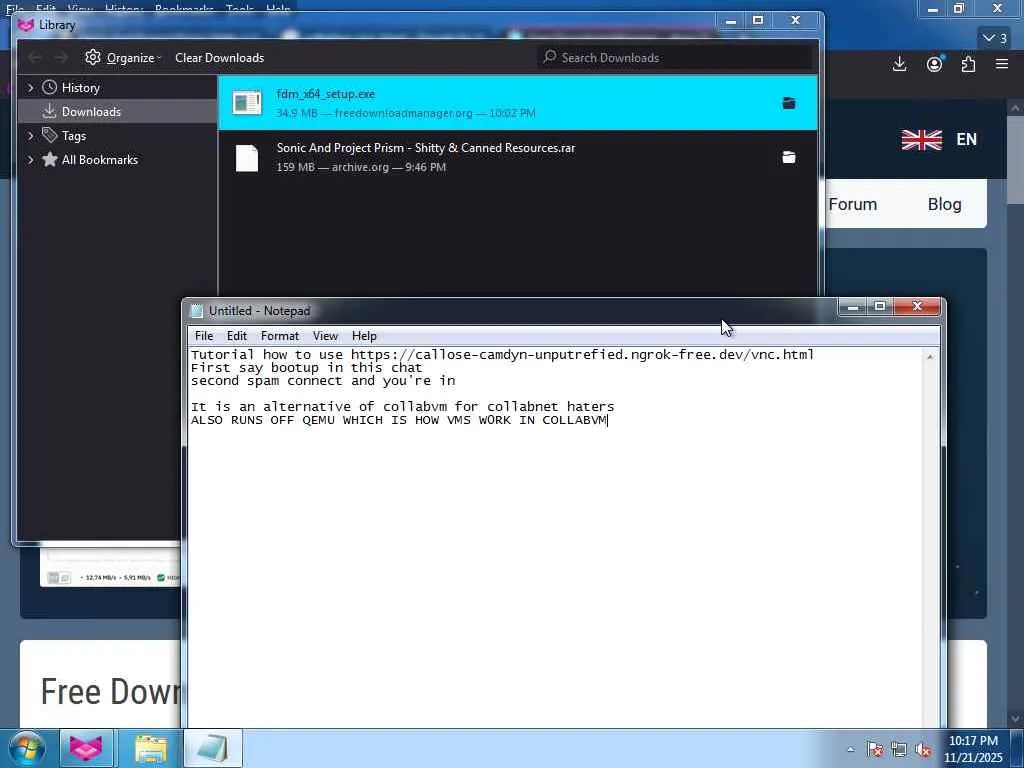Open Notepad File menu

point(204,336)
